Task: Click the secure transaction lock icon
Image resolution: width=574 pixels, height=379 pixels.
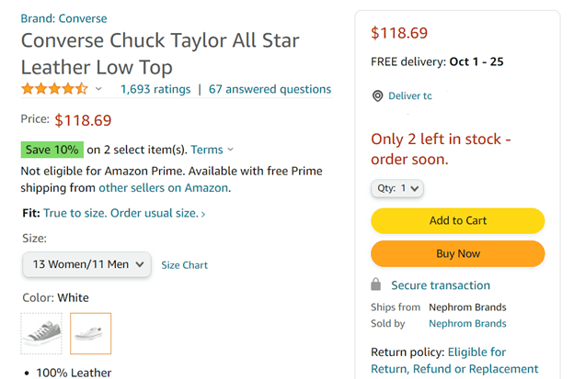Action: click(x=376, y=284)
